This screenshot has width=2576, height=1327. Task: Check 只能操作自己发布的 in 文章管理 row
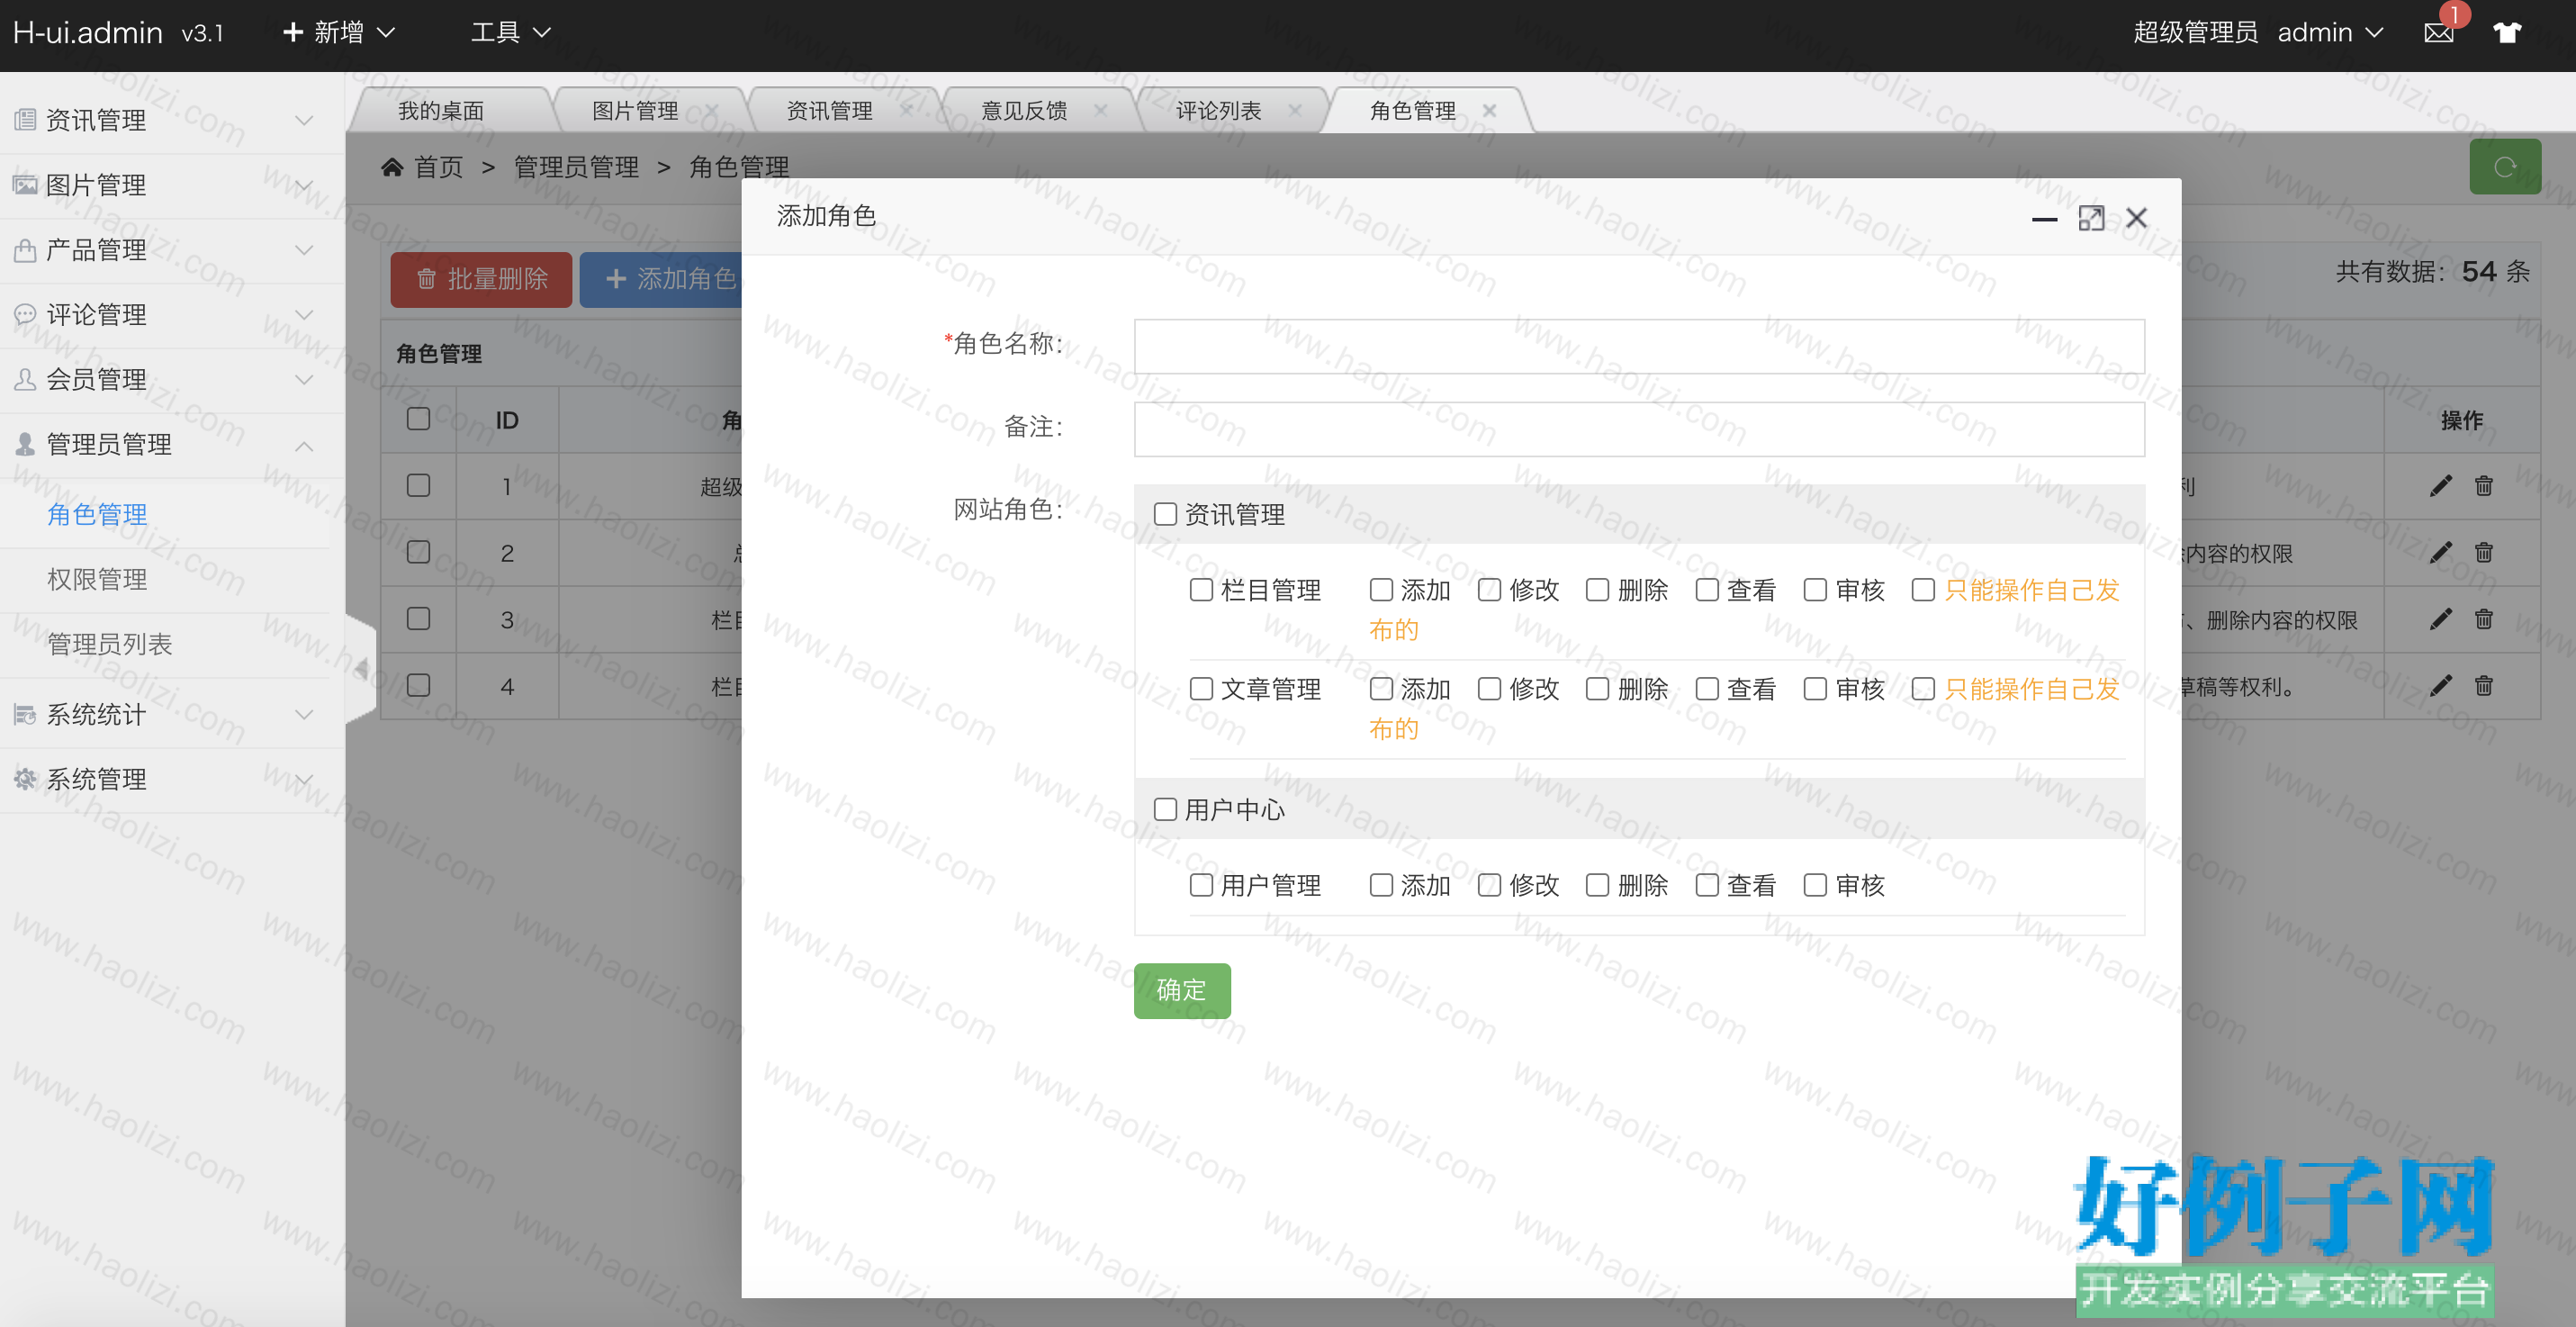click(x=1923, y=689)
